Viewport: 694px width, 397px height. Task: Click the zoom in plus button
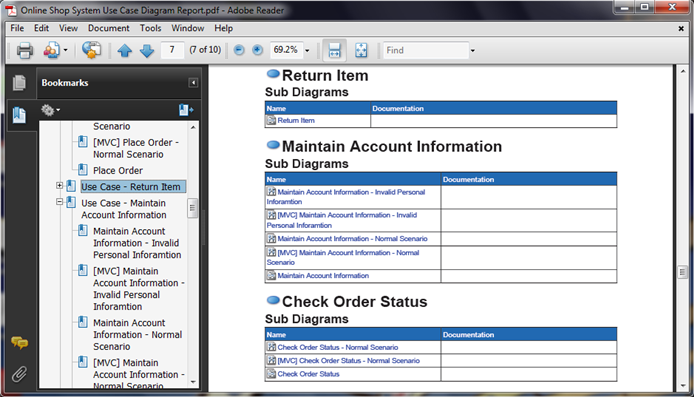click(x=257, y=50)
